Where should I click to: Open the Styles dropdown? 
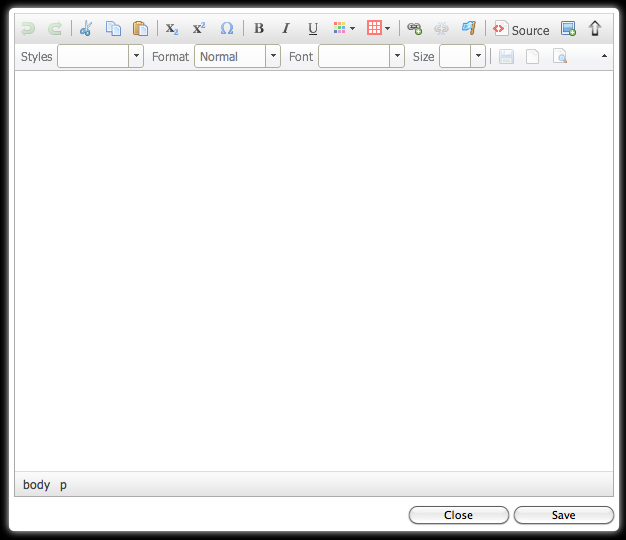100,56
